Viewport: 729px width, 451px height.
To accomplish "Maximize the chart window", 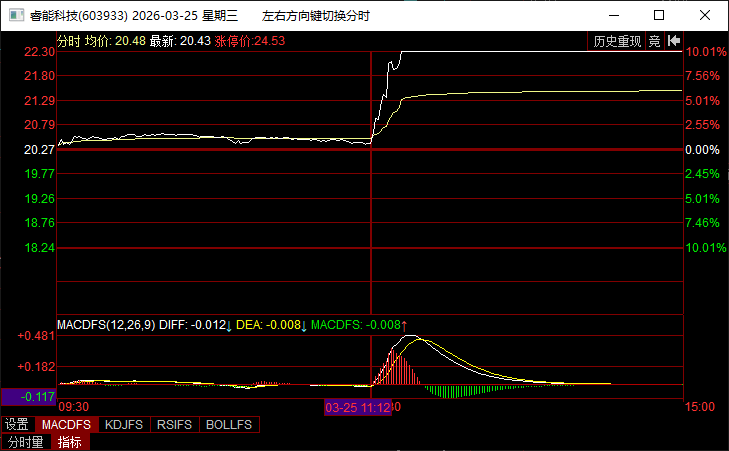I will pos(658,16).
